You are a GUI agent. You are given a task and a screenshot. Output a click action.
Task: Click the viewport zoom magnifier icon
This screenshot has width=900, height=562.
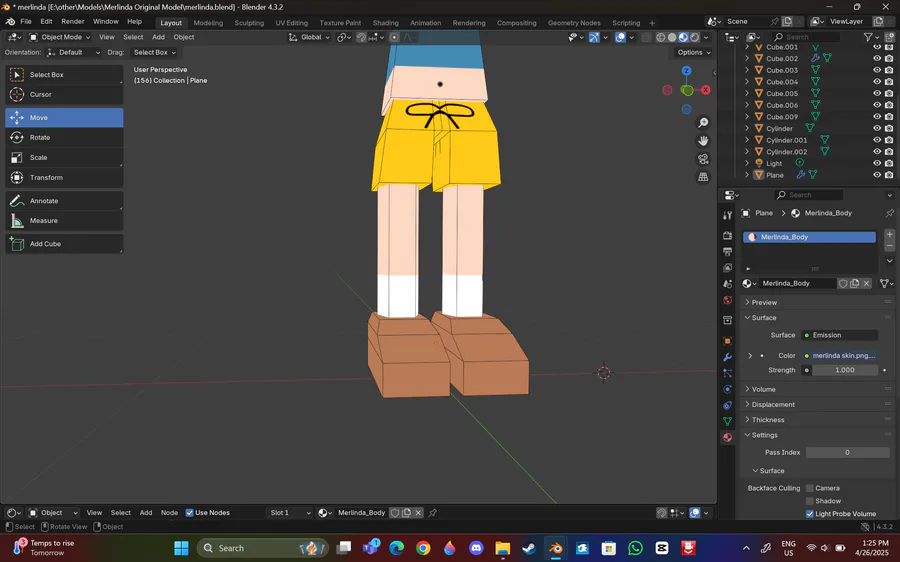[x=703, y=123]
